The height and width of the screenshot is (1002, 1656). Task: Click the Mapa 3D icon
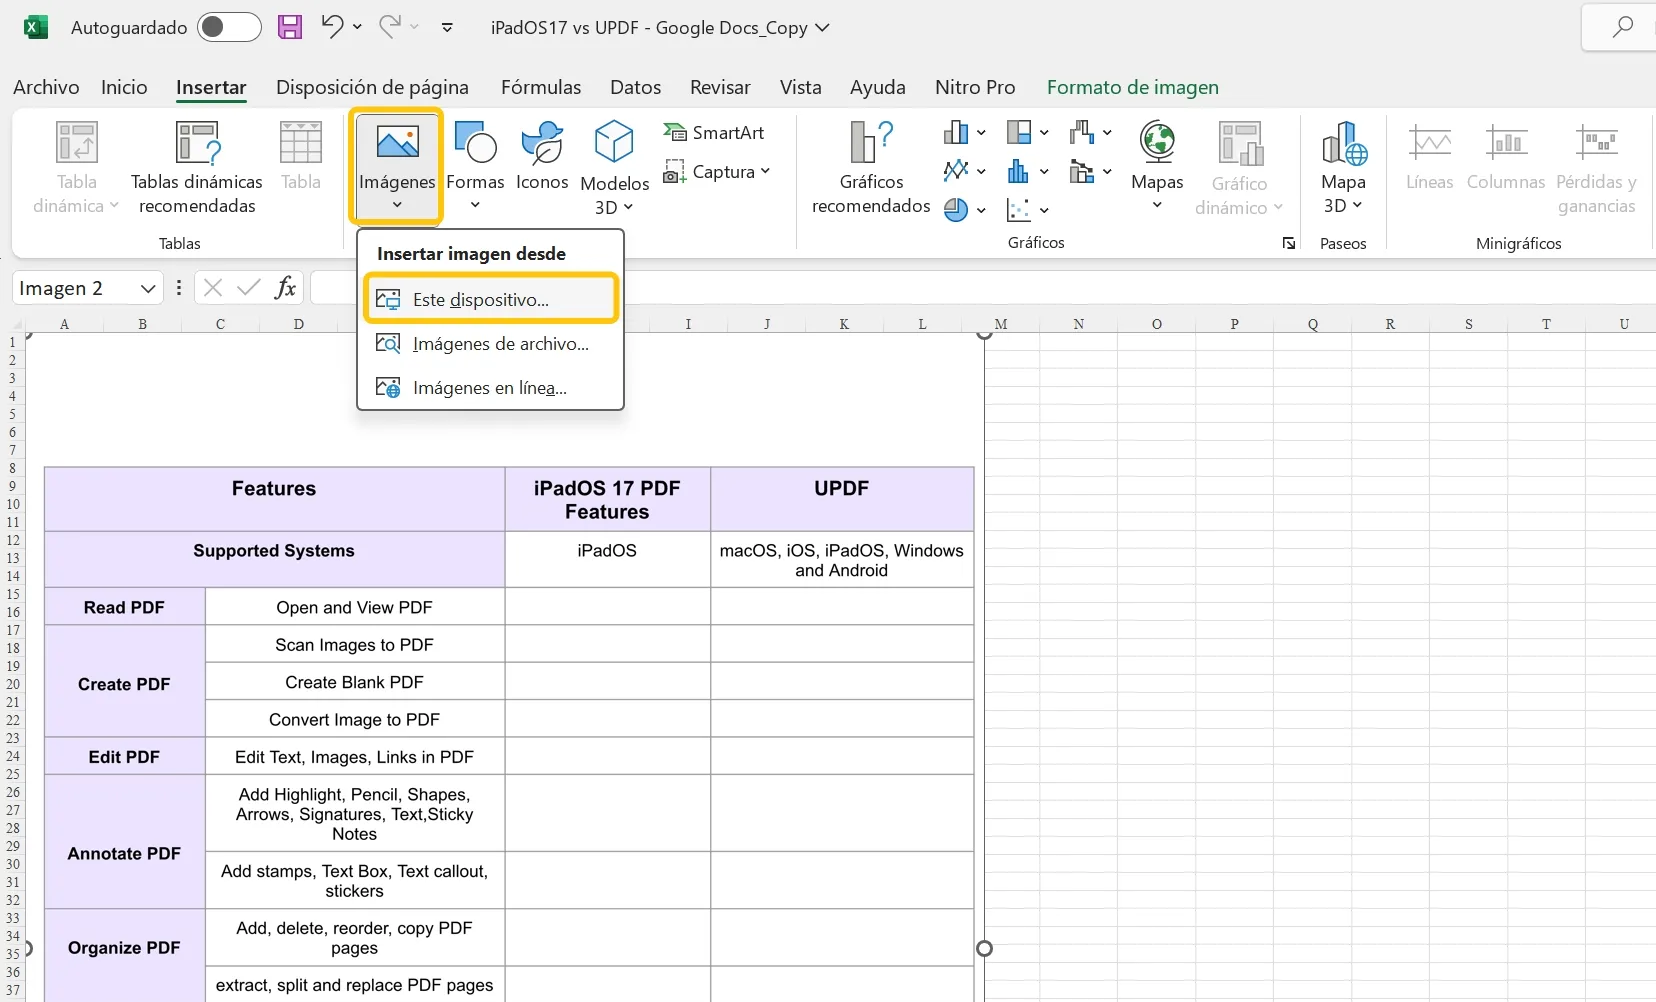coord(1343,142)
